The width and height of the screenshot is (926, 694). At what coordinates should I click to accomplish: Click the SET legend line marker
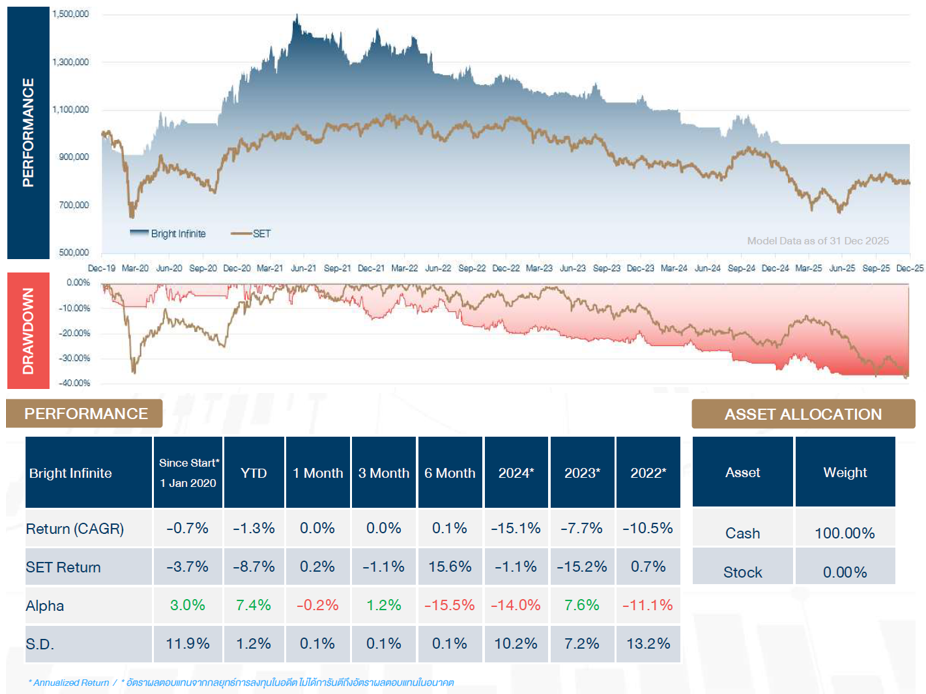tap(240, 233)
